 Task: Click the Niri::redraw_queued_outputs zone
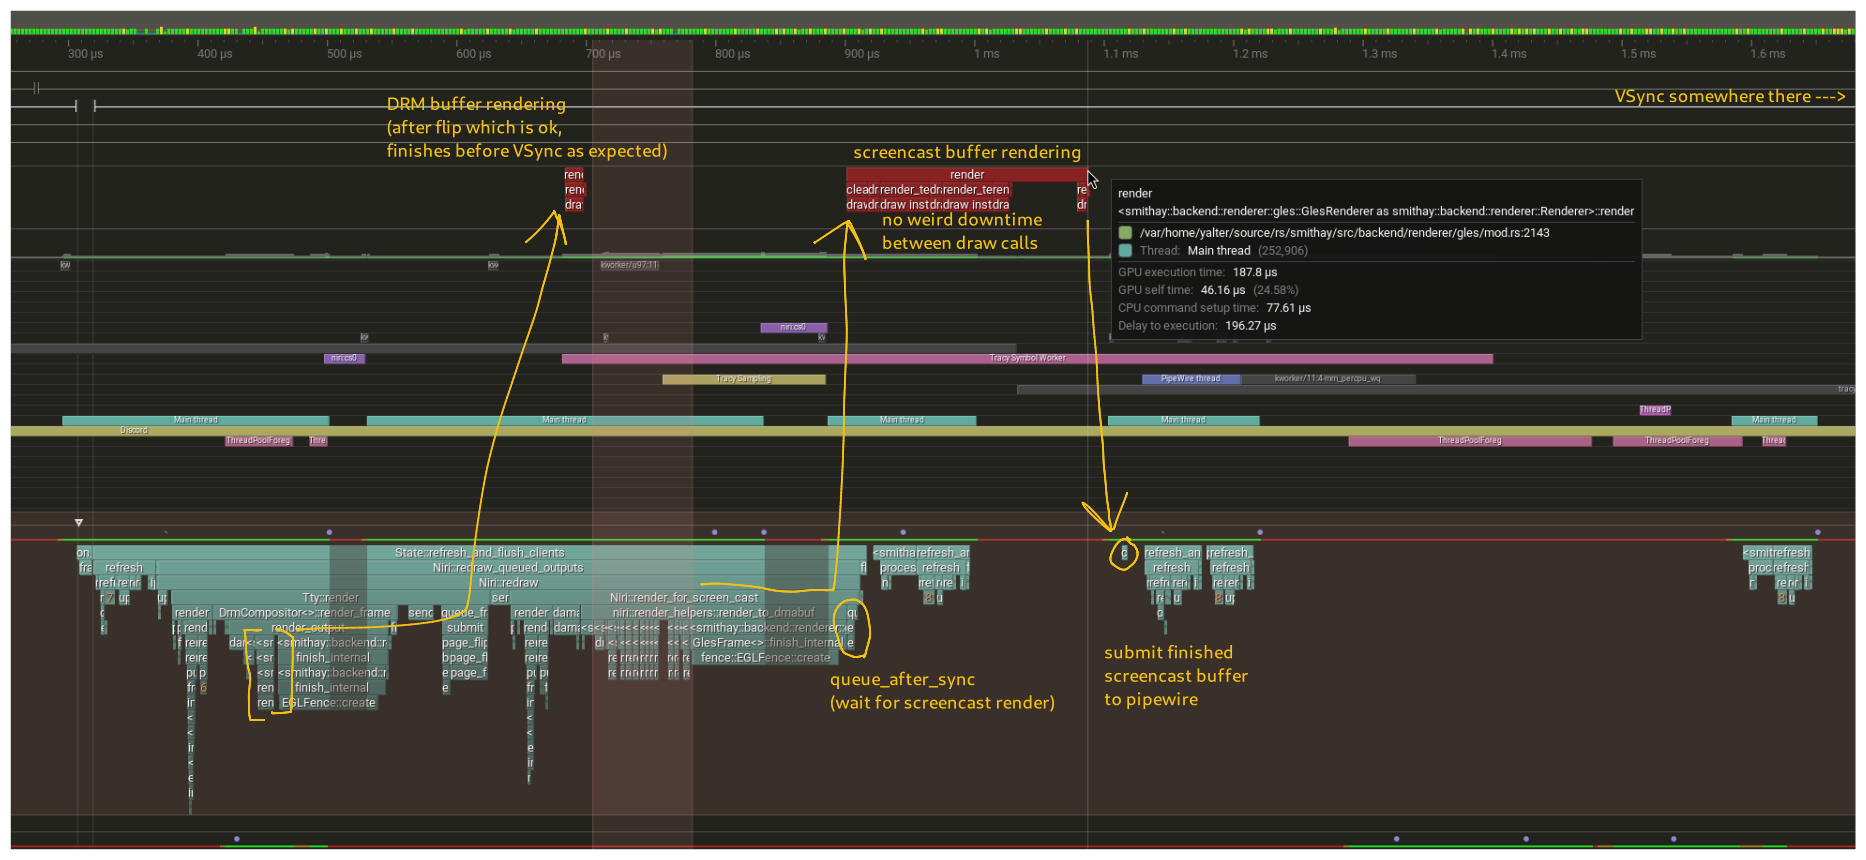point(507,568)
